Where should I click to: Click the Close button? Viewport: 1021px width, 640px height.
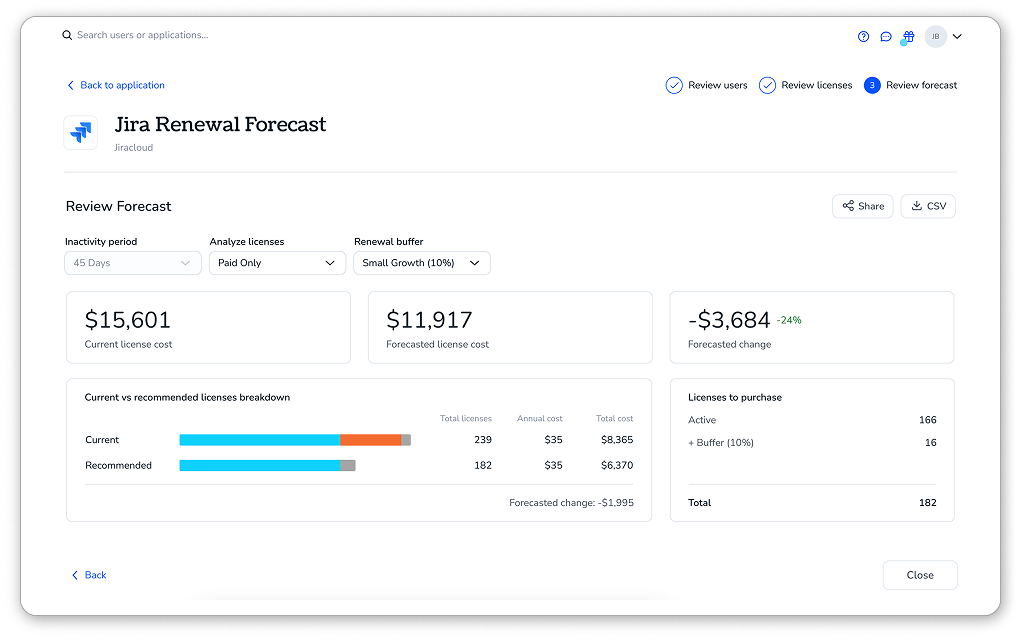(919, 575)
